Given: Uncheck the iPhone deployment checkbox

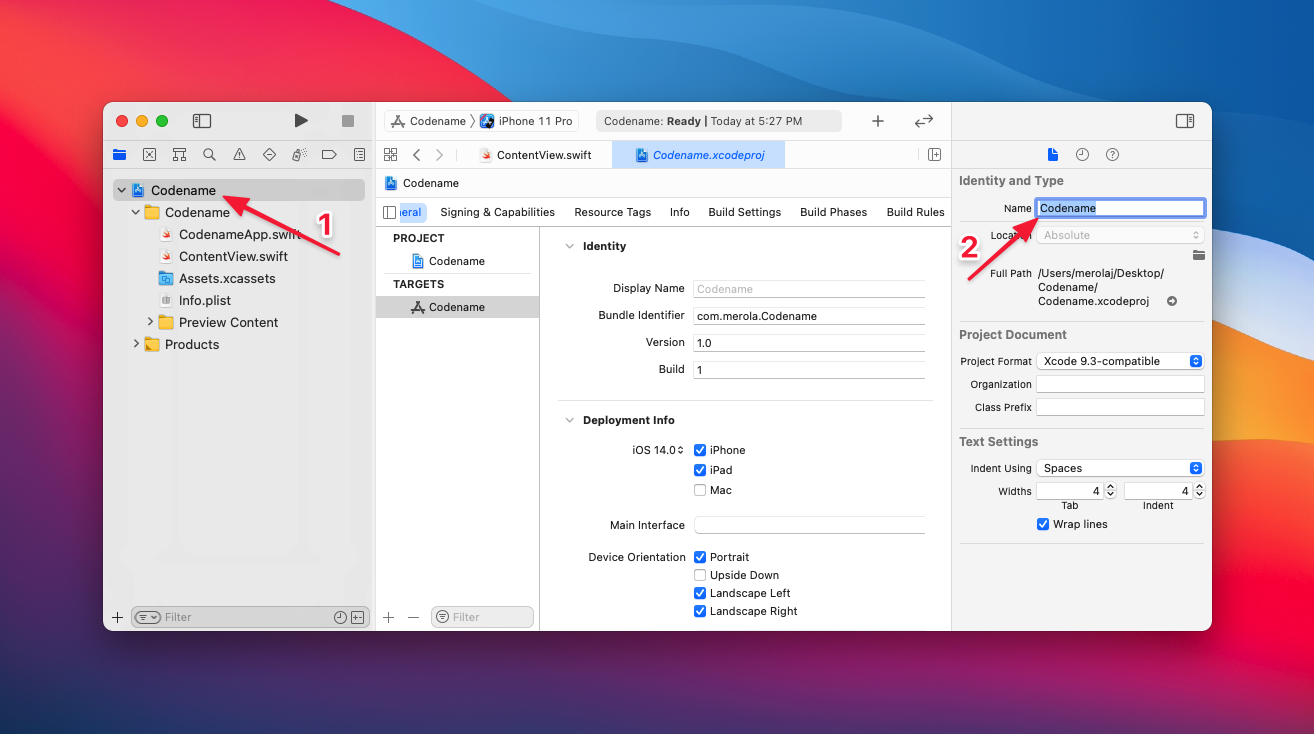Looking at the screenshot, I should tap(700, 450).
